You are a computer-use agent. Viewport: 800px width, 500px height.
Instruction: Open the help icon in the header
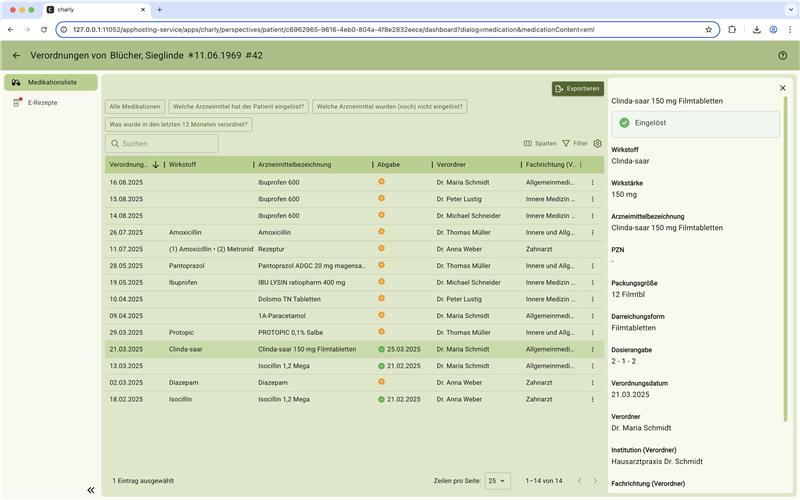[x=783, y=56]
